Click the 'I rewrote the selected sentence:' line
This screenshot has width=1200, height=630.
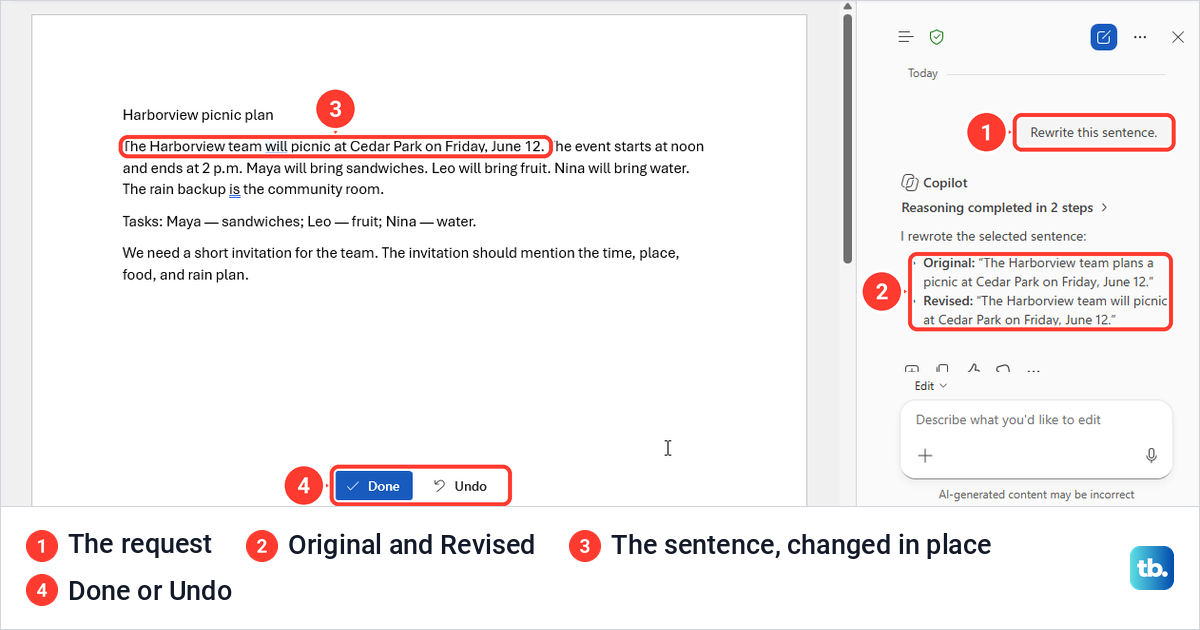pyautogui.click(x=993, y=237)
